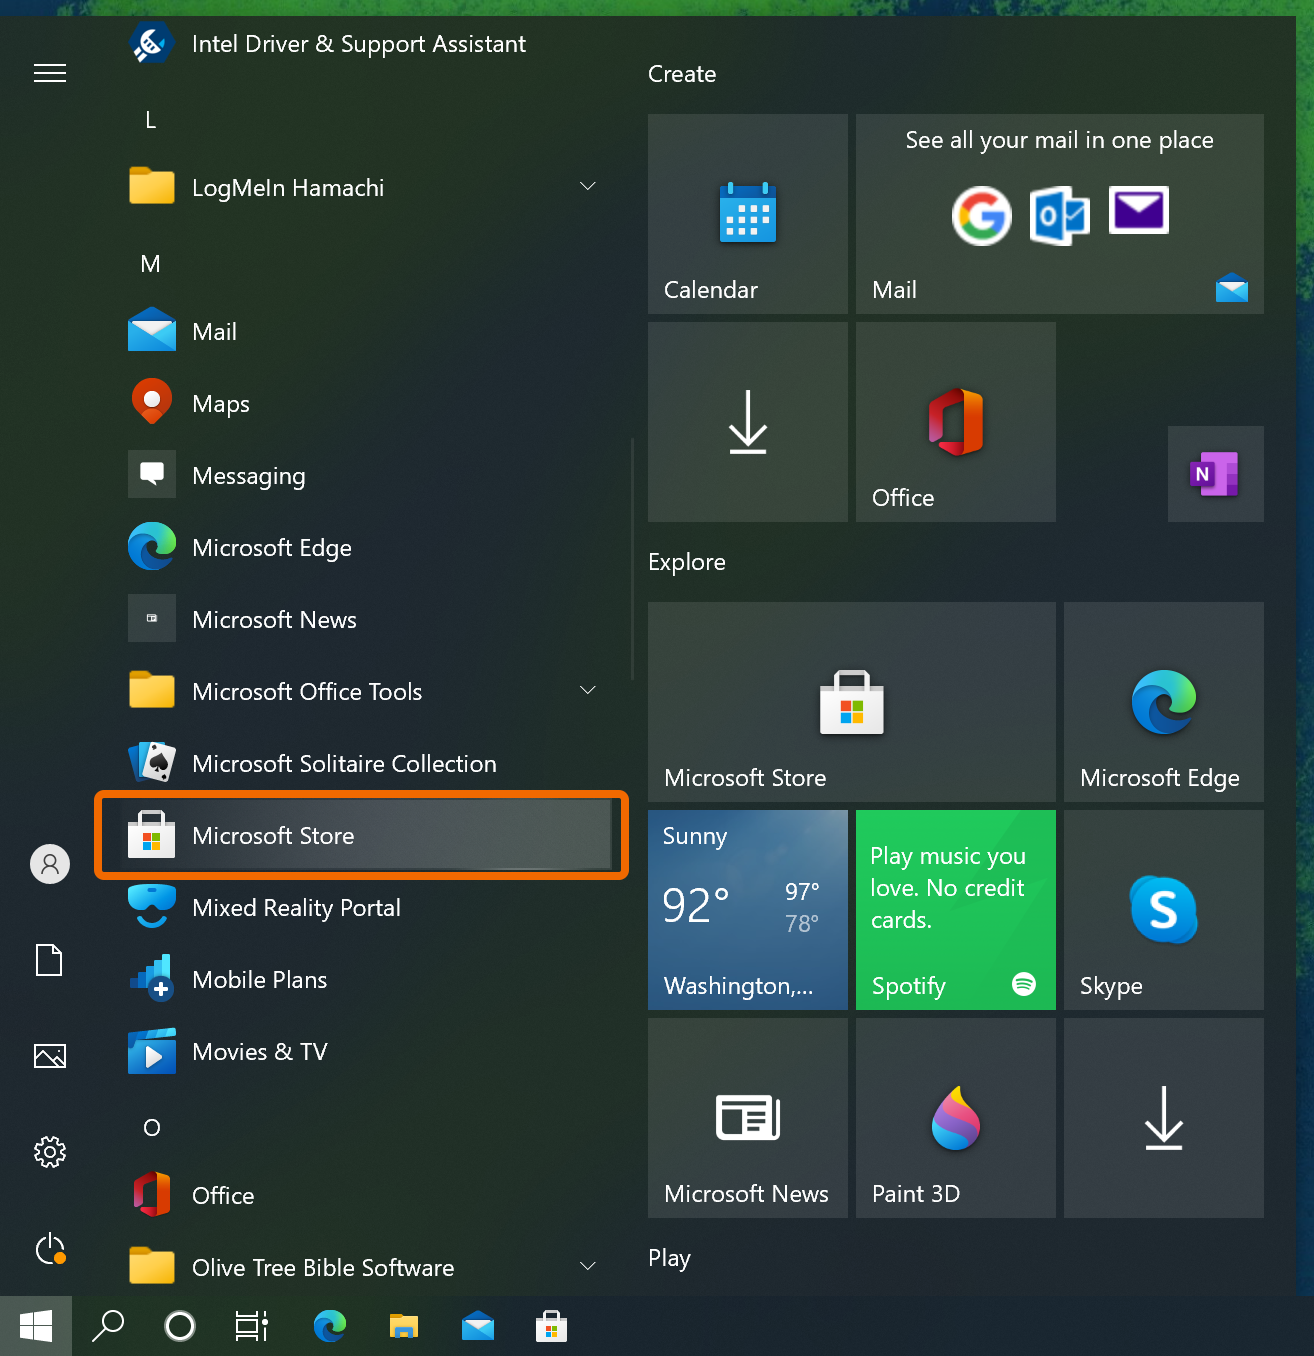Open the Documents icon in sidebar
Viewport: 1314px width, 1356px height.
click(50, 960)
